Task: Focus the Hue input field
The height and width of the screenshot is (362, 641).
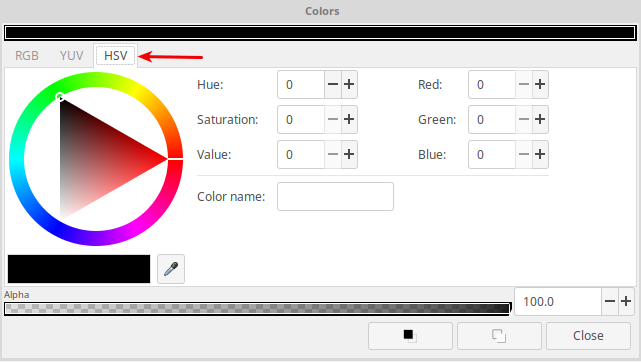Action: tap(301, 85)
